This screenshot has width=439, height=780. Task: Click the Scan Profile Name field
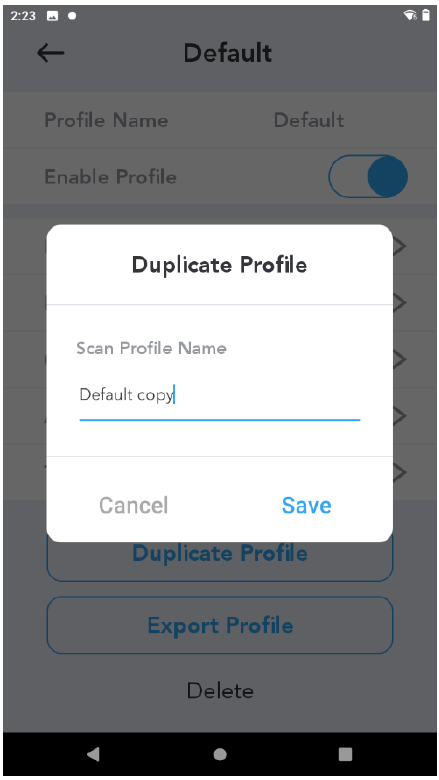pyautogui.click(x=220, y=396)
